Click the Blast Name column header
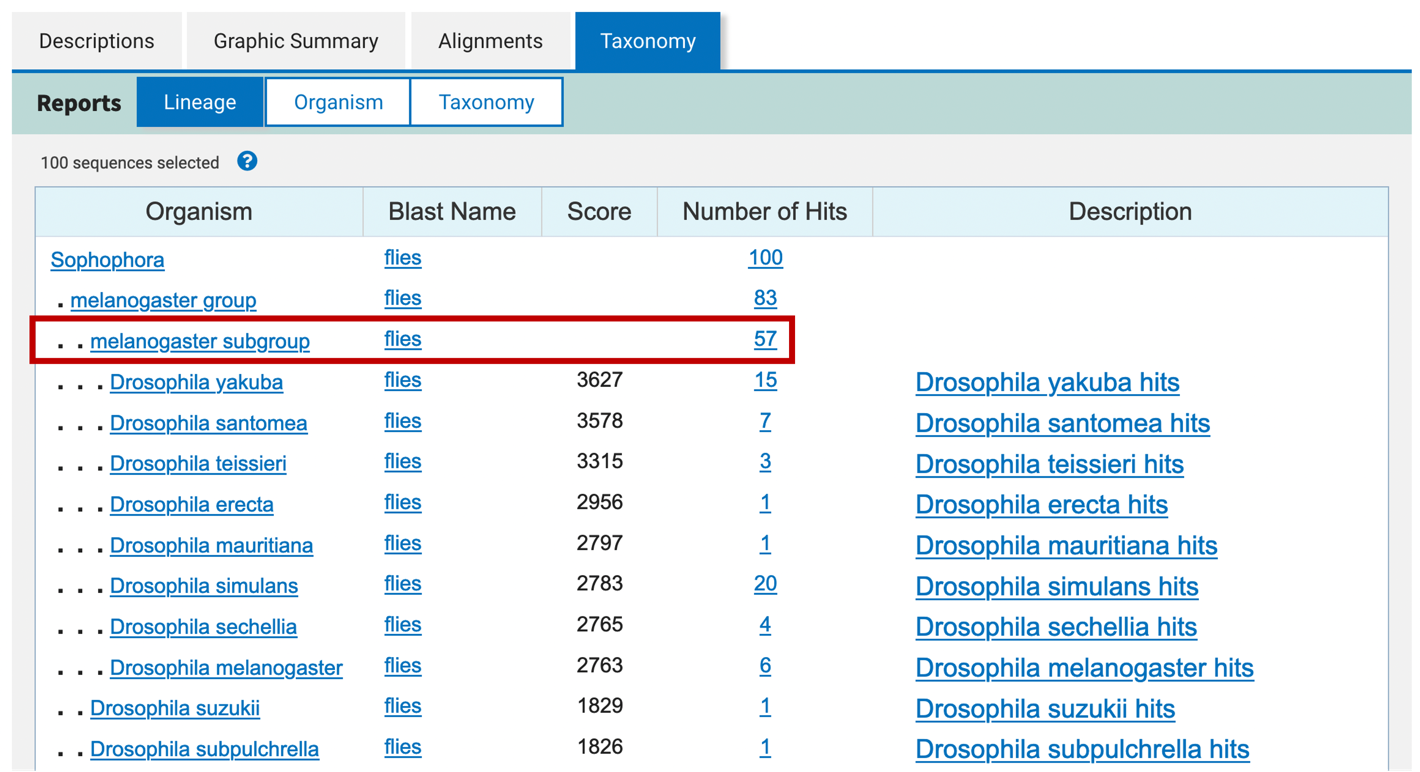Image resolution: width=1420 pixels, height=772 pixels. (452, 212)
